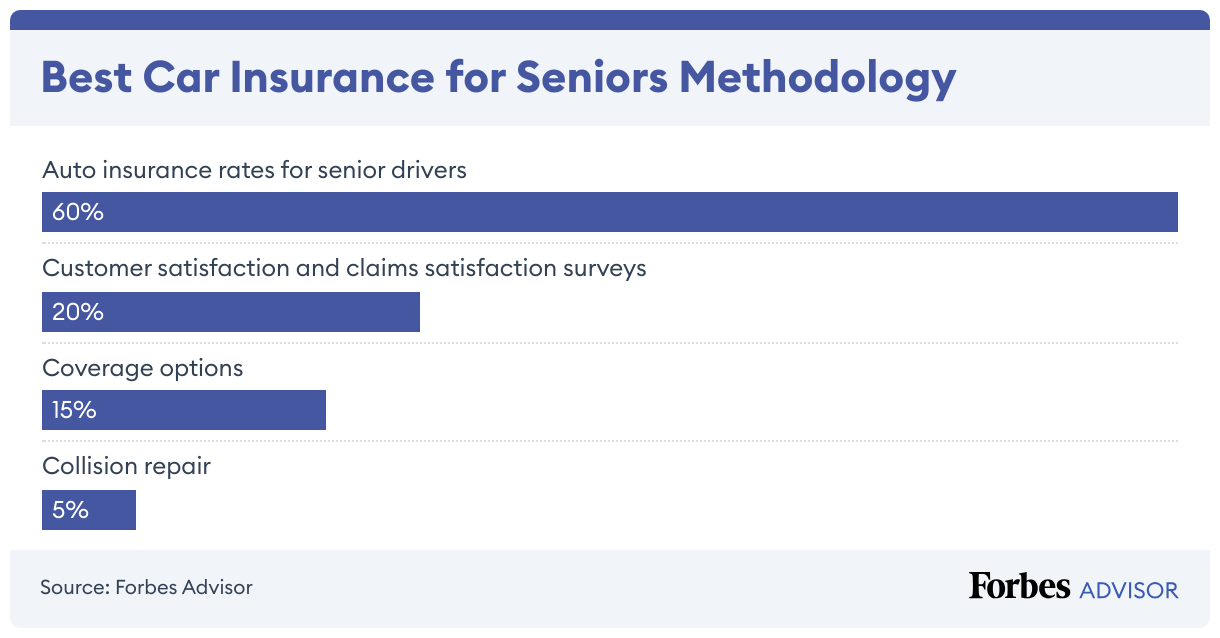Click the 60% value text
Screen dimensions: 1220x638
pos(78,212)
